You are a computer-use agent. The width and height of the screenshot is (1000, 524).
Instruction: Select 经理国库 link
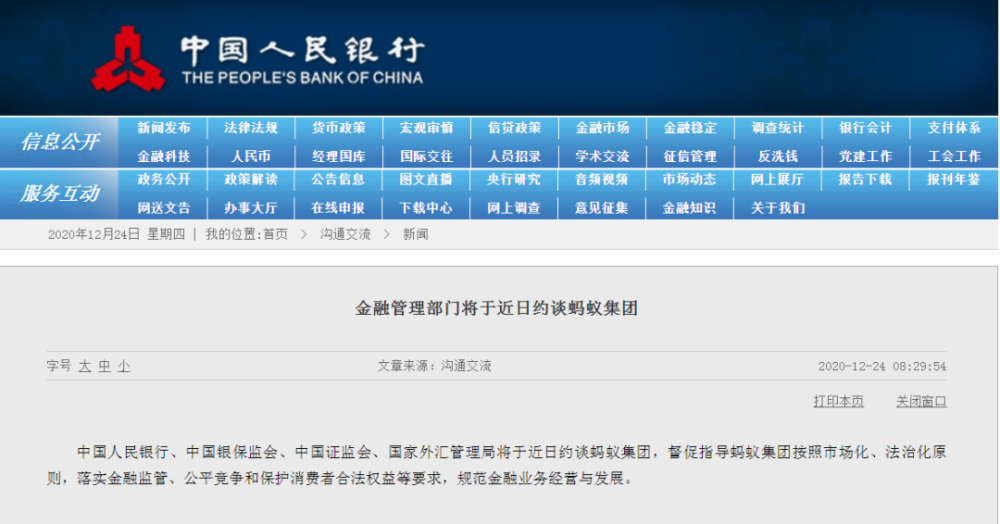339,156
